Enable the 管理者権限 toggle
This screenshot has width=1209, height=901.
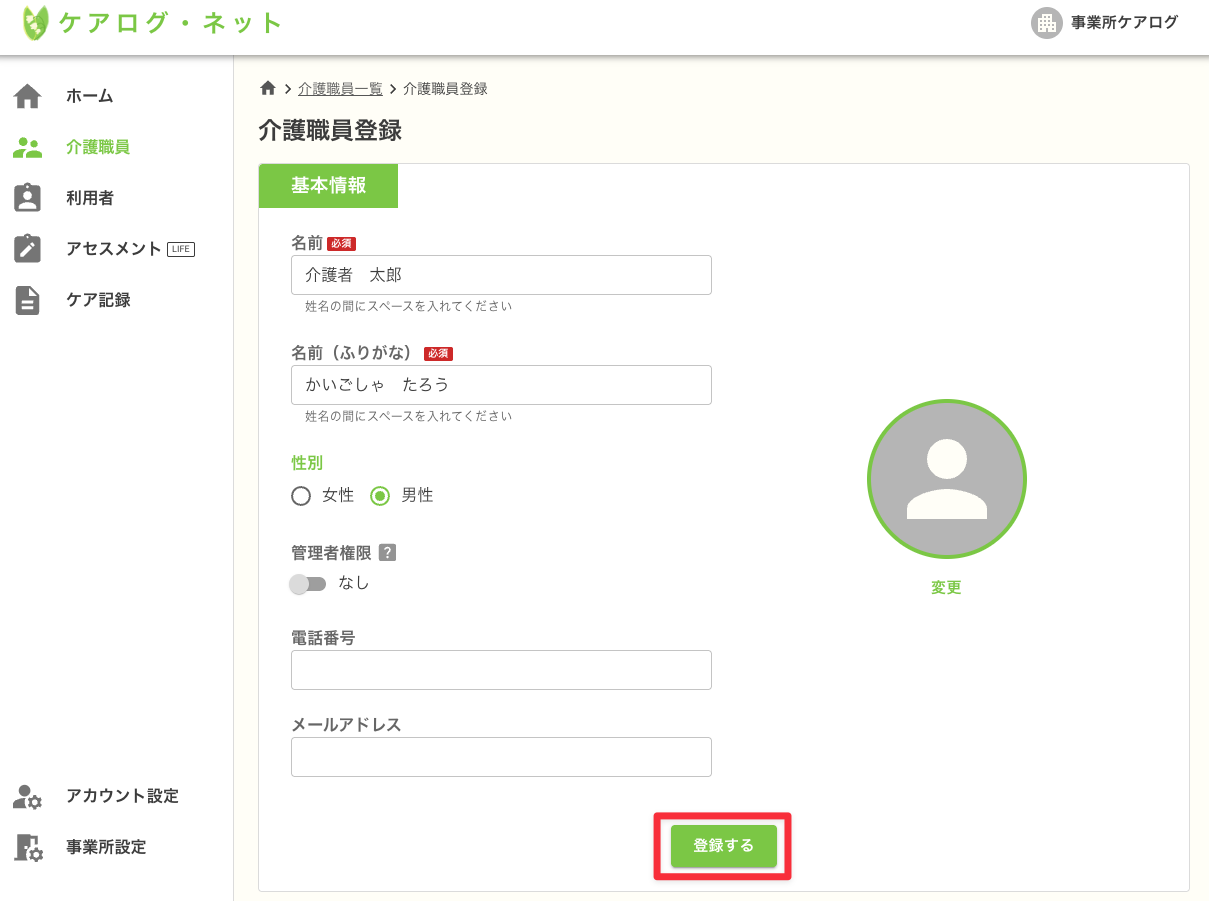[x=308, y=583]
